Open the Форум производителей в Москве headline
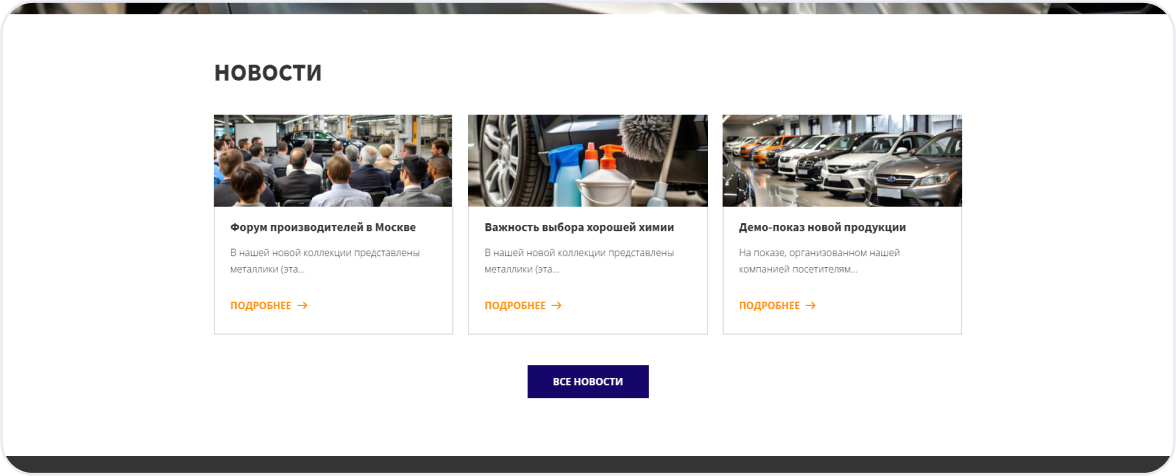Viewport: 1176px width, 476px height. [322, 227]
